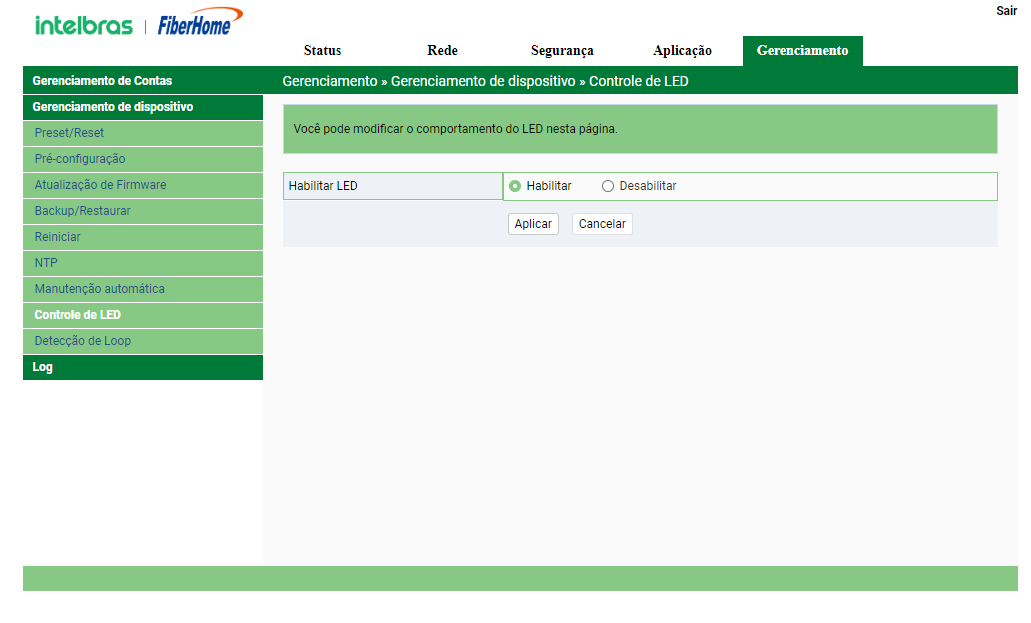The image size is (1031, 623).
Task: Open Reiniciar in the sidebar
Action: pyautogui.click(x=143, y=237)
